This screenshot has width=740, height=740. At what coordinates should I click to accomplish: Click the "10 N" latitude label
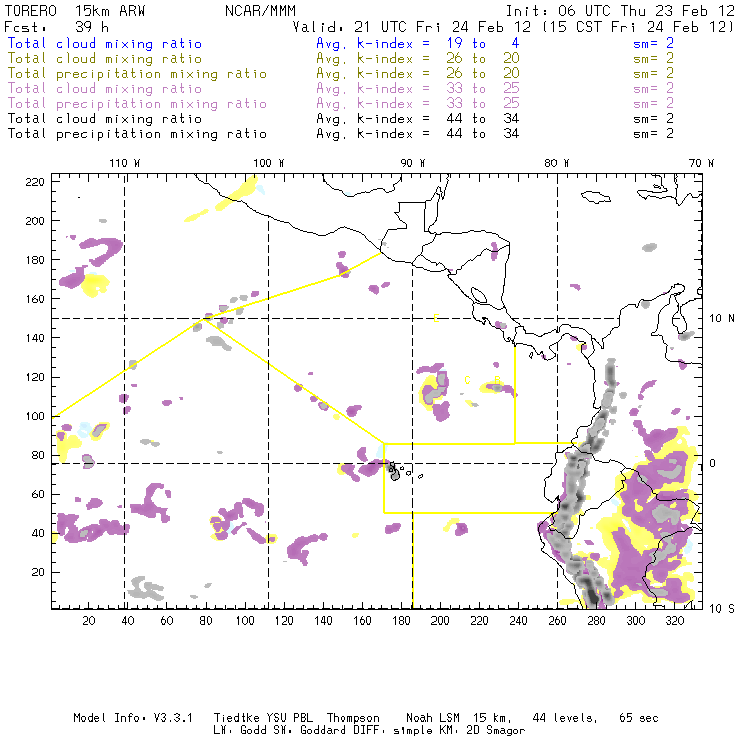coord(722,319)
